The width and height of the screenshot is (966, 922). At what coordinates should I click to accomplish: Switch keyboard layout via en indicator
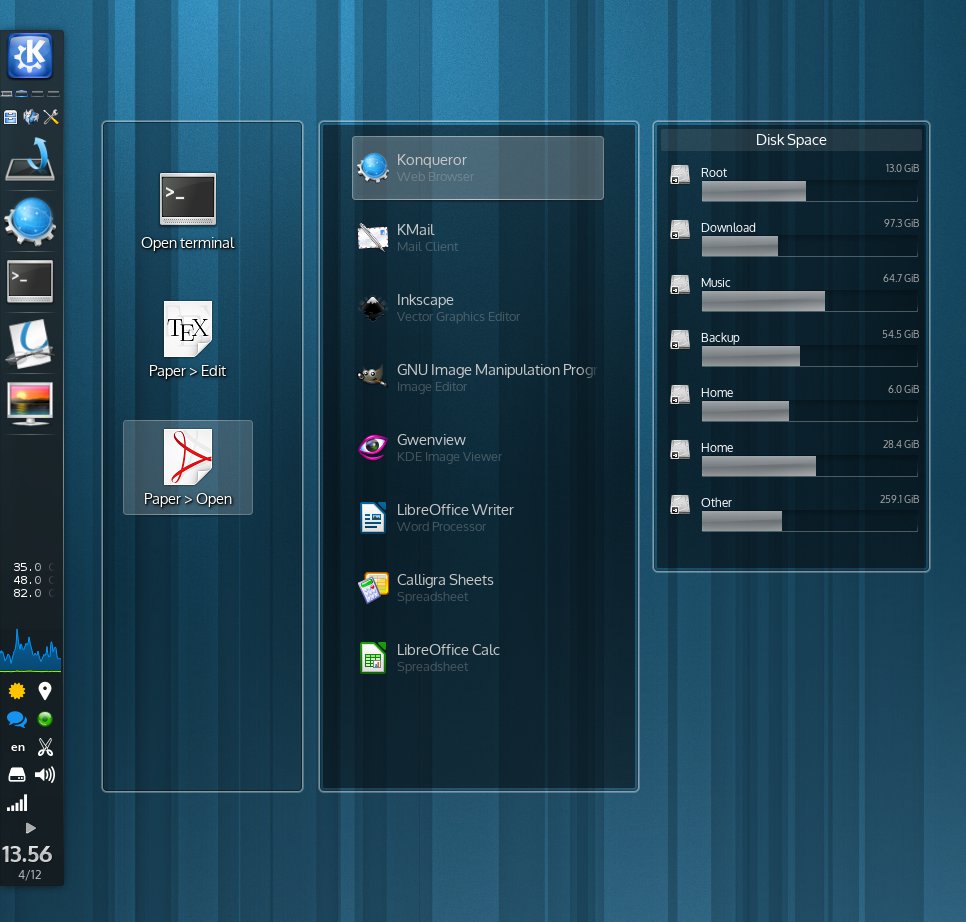point(18,748)
